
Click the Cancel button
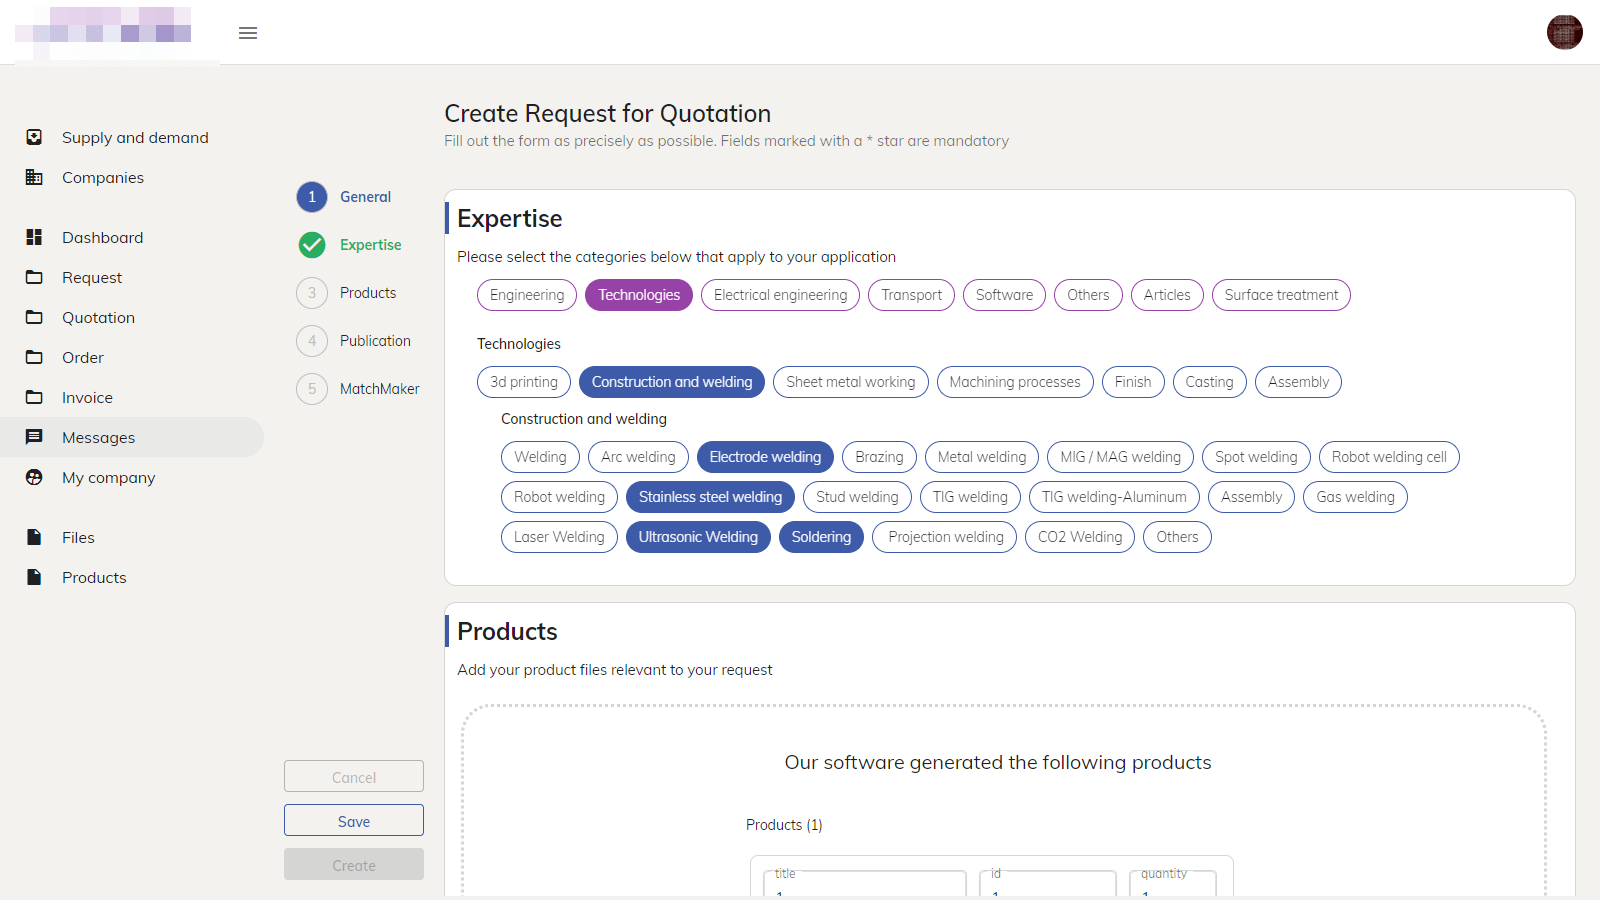(x=354, y=777)
